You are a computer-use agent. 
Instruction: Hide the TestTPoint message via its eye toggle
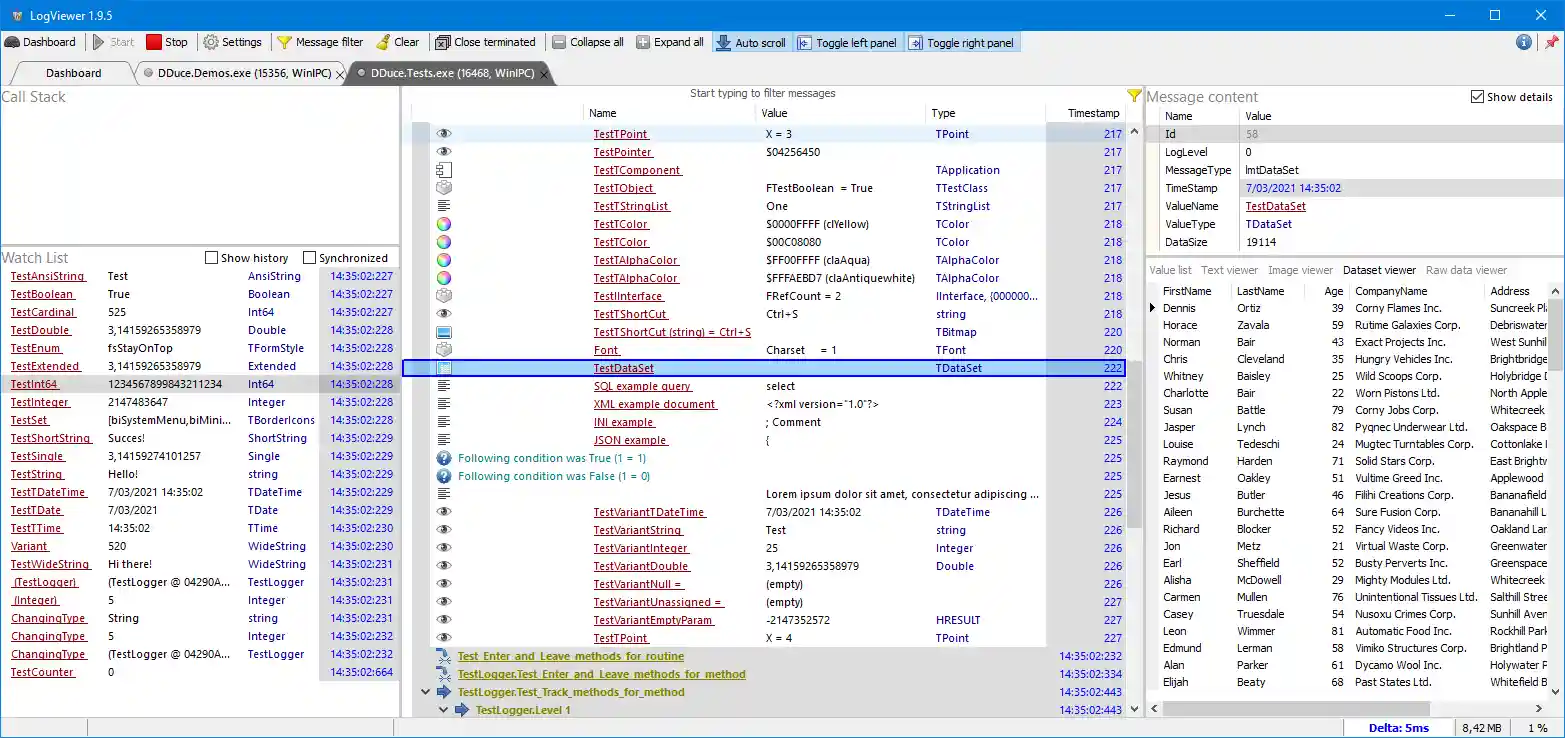coord(443,133)
